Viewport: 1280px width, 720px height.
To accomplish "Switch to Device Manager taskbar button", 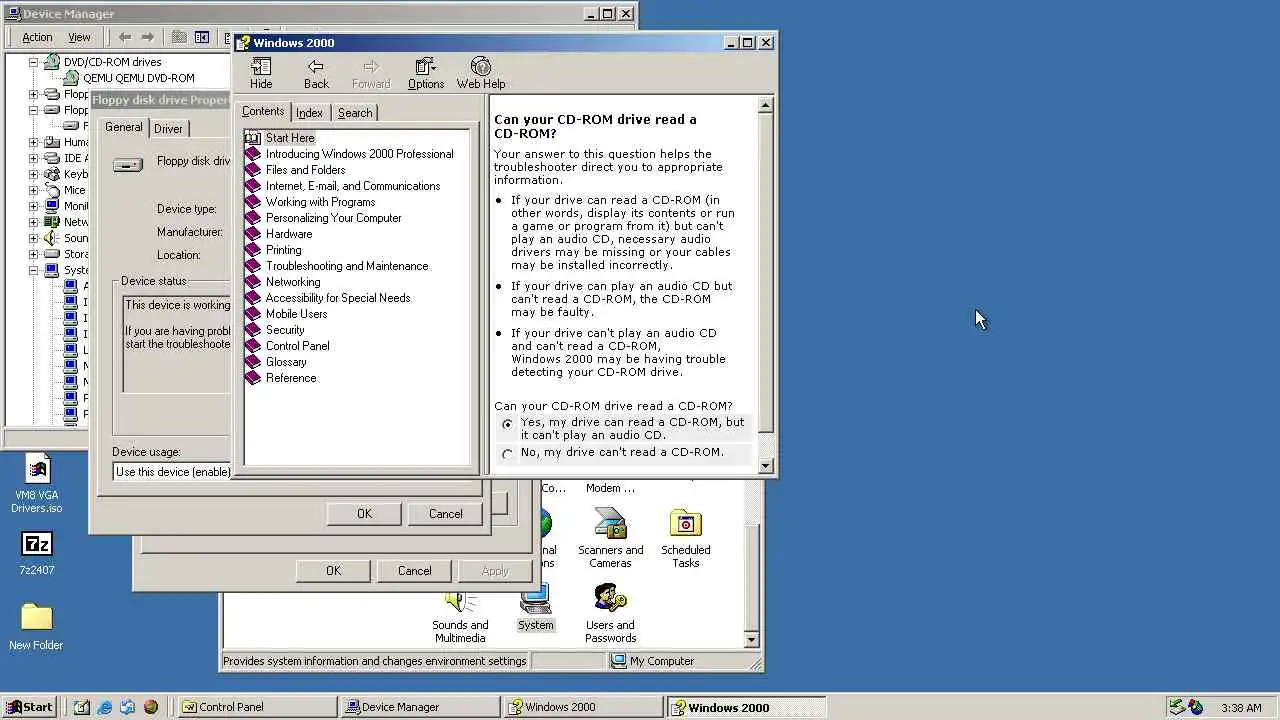I will tap(420, 707).
